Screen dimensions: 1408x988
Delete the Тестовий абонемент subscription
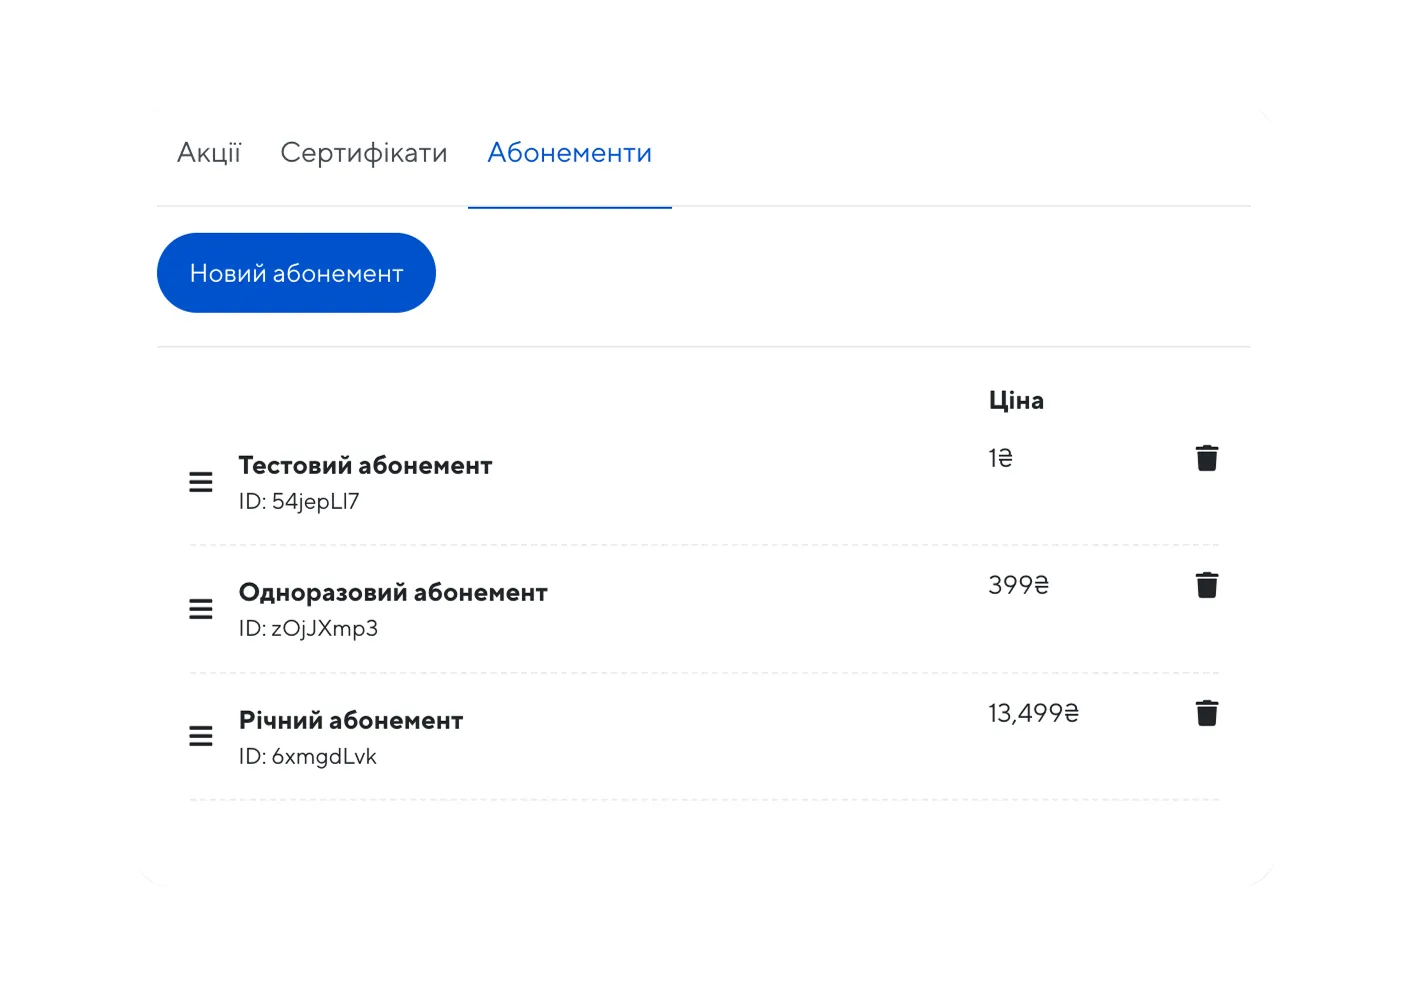(x=1207, y=458)
